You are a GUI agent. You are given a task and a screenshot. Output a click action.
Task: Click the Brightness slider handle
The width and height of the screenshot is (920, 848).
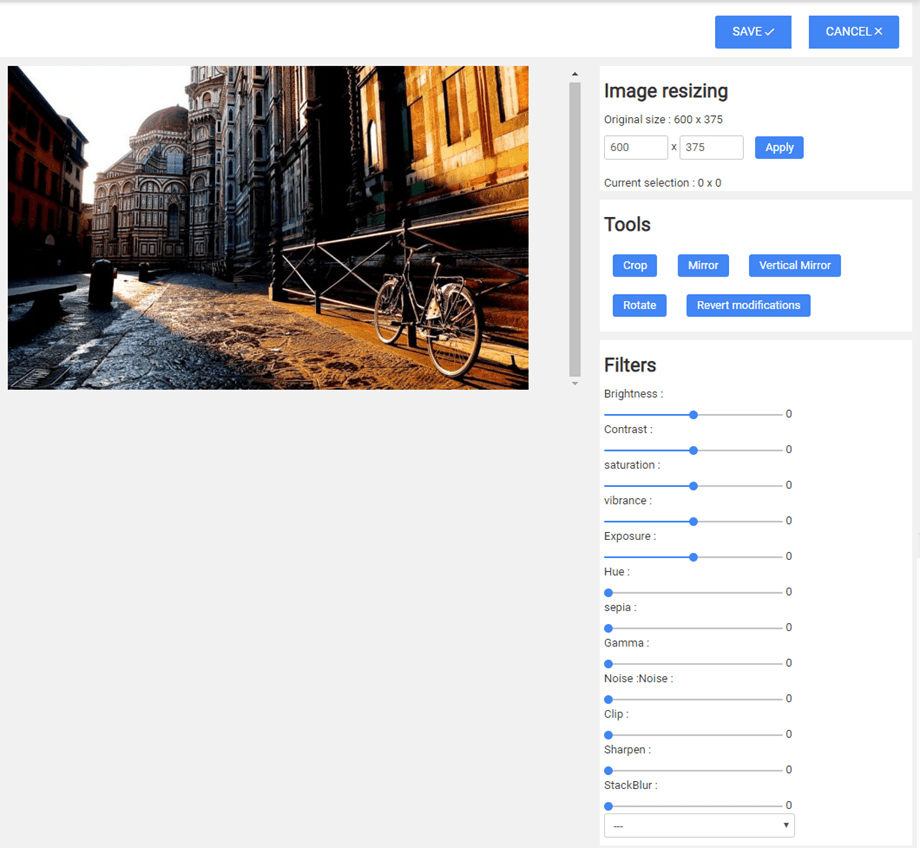point(693,414)
